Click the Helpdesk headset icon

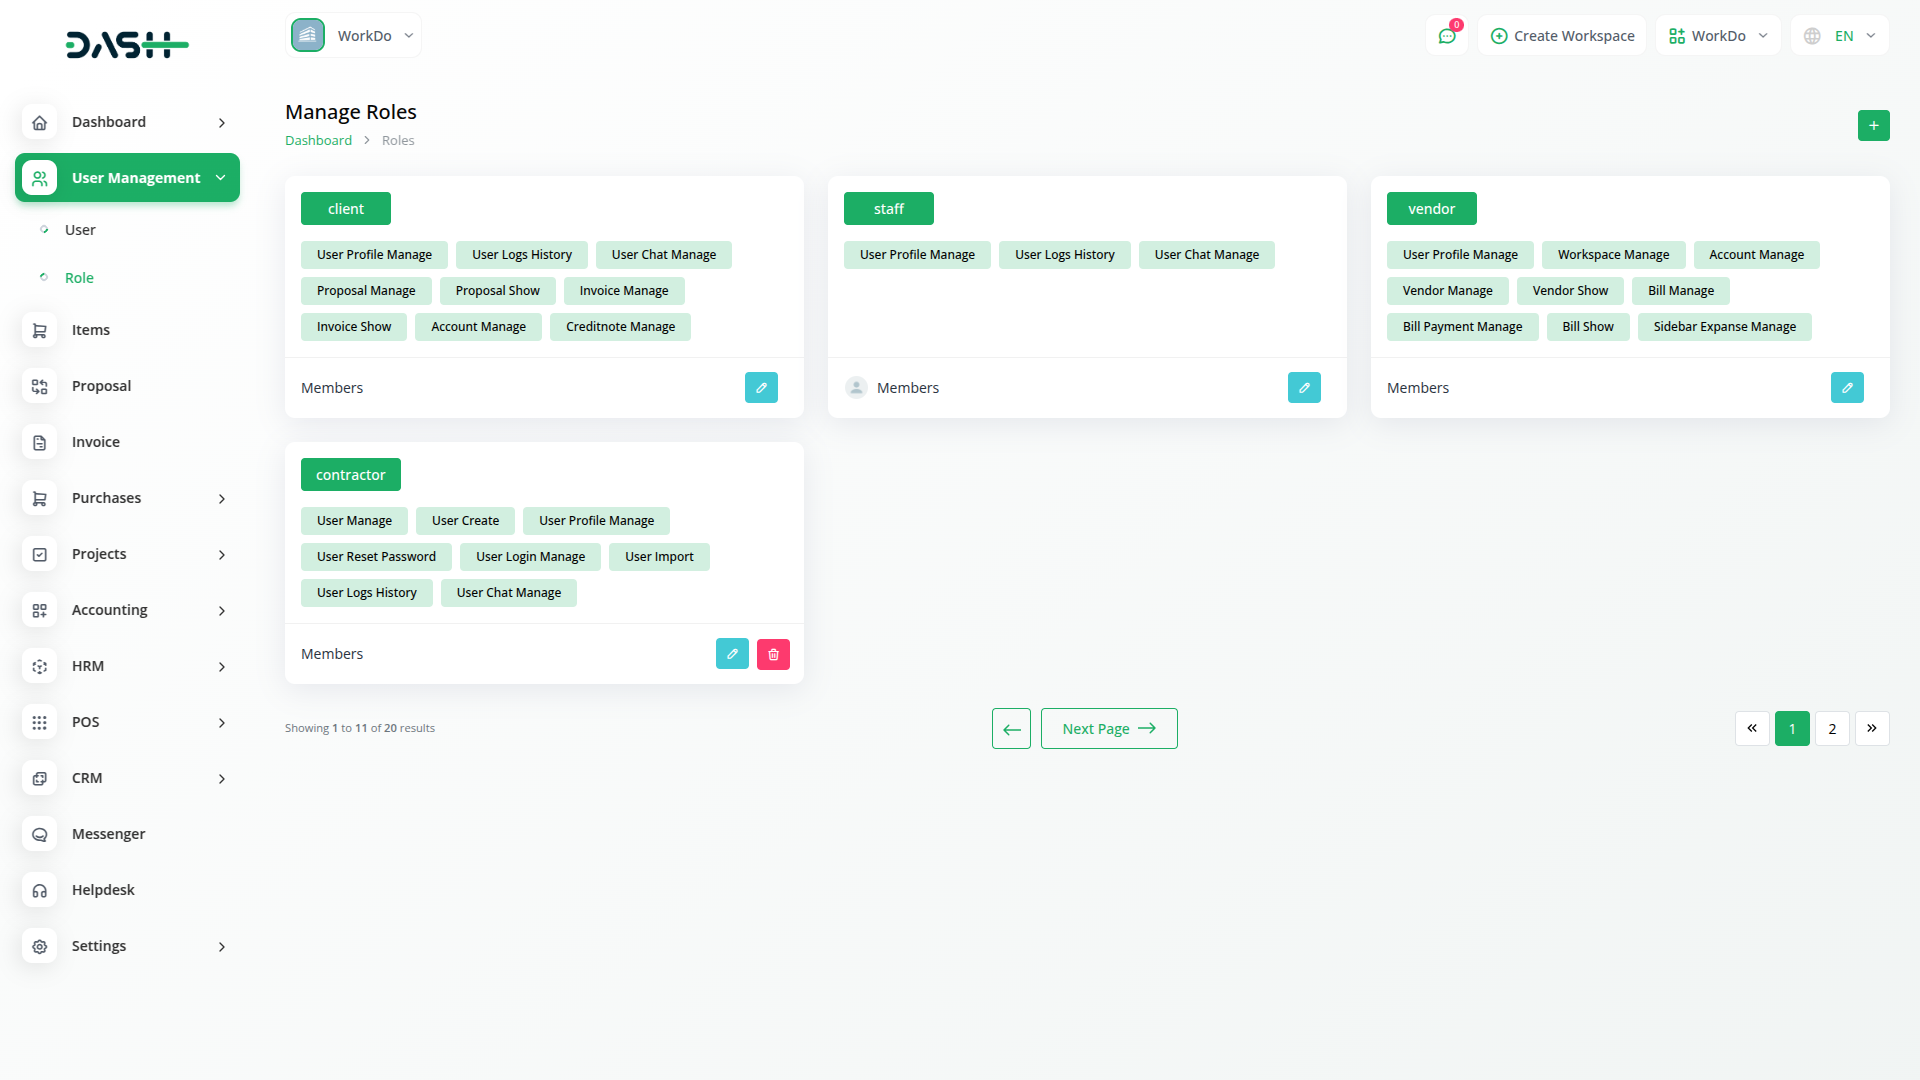tap(39, 890)
